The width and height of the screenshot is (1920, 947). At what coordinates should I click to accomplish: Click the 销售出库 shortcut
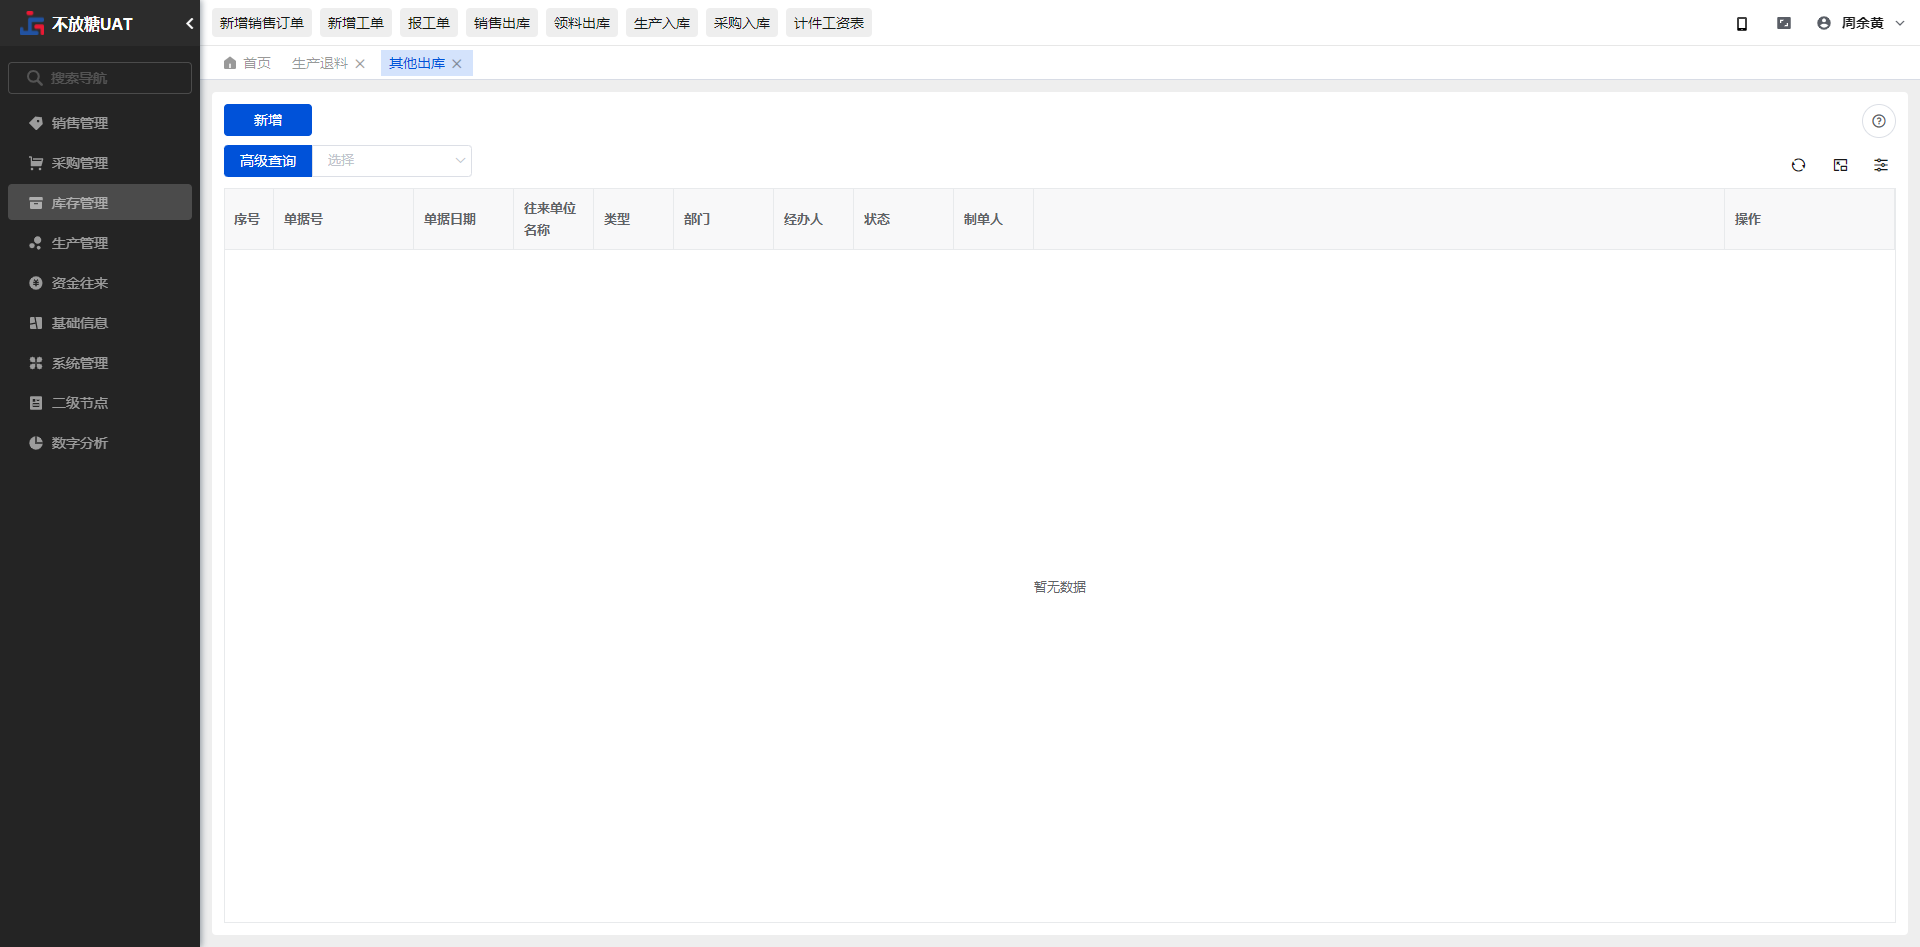(502, 23)
